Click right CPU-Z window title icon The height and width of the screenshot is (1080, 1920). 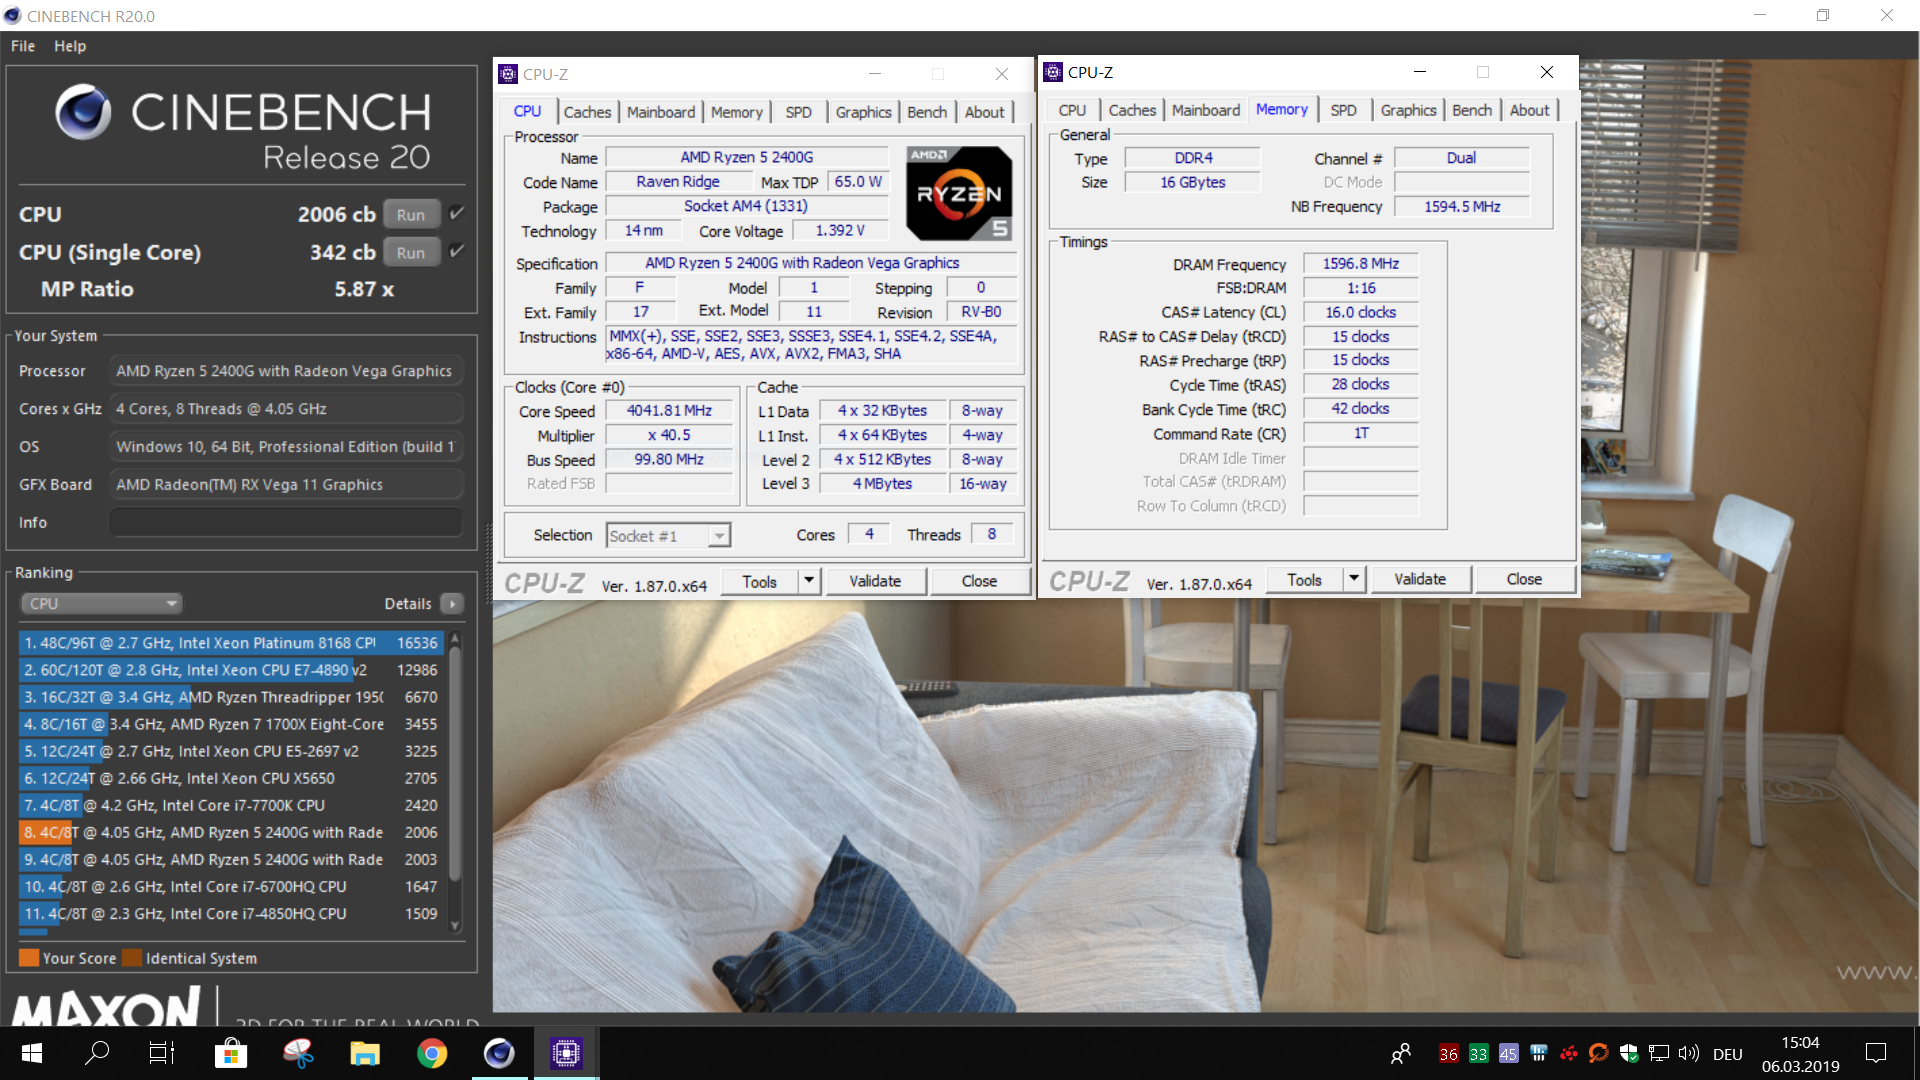[x=1053, y=72]
